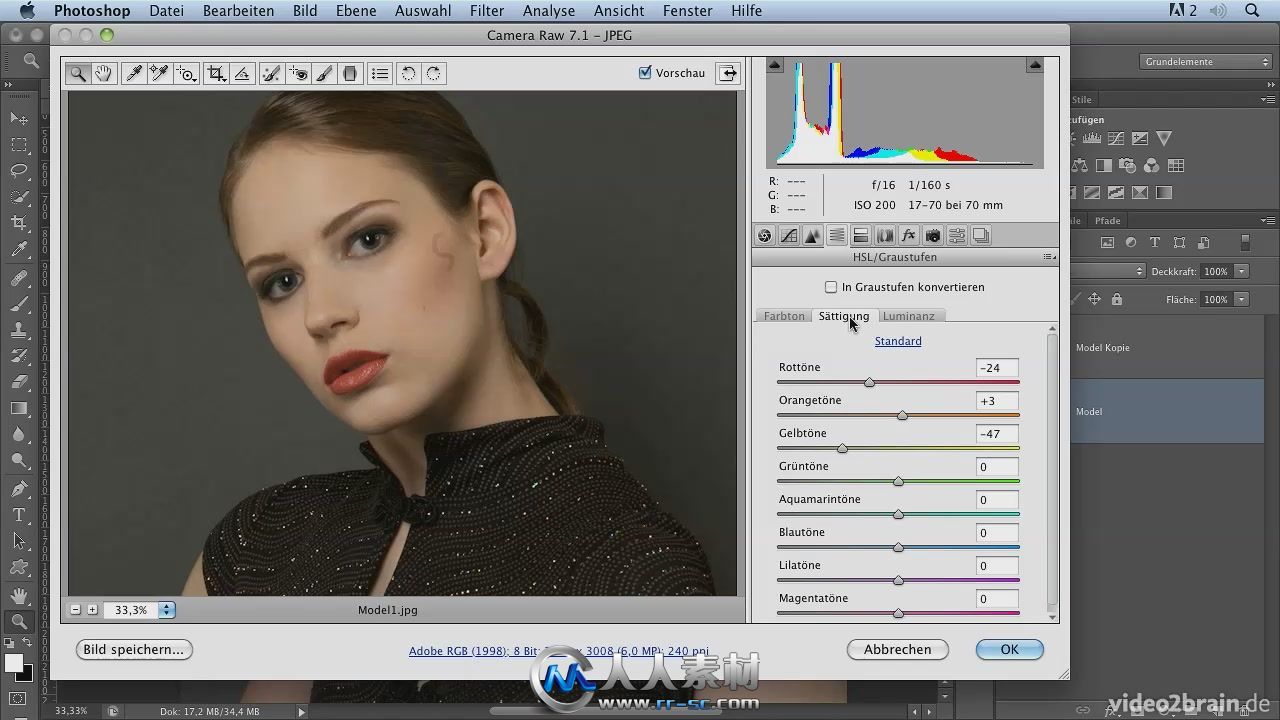1280x720 pixels.
Task: Pick the White Balance eyedropper tool
Action: pyautogui.click(x=132, y=73)
